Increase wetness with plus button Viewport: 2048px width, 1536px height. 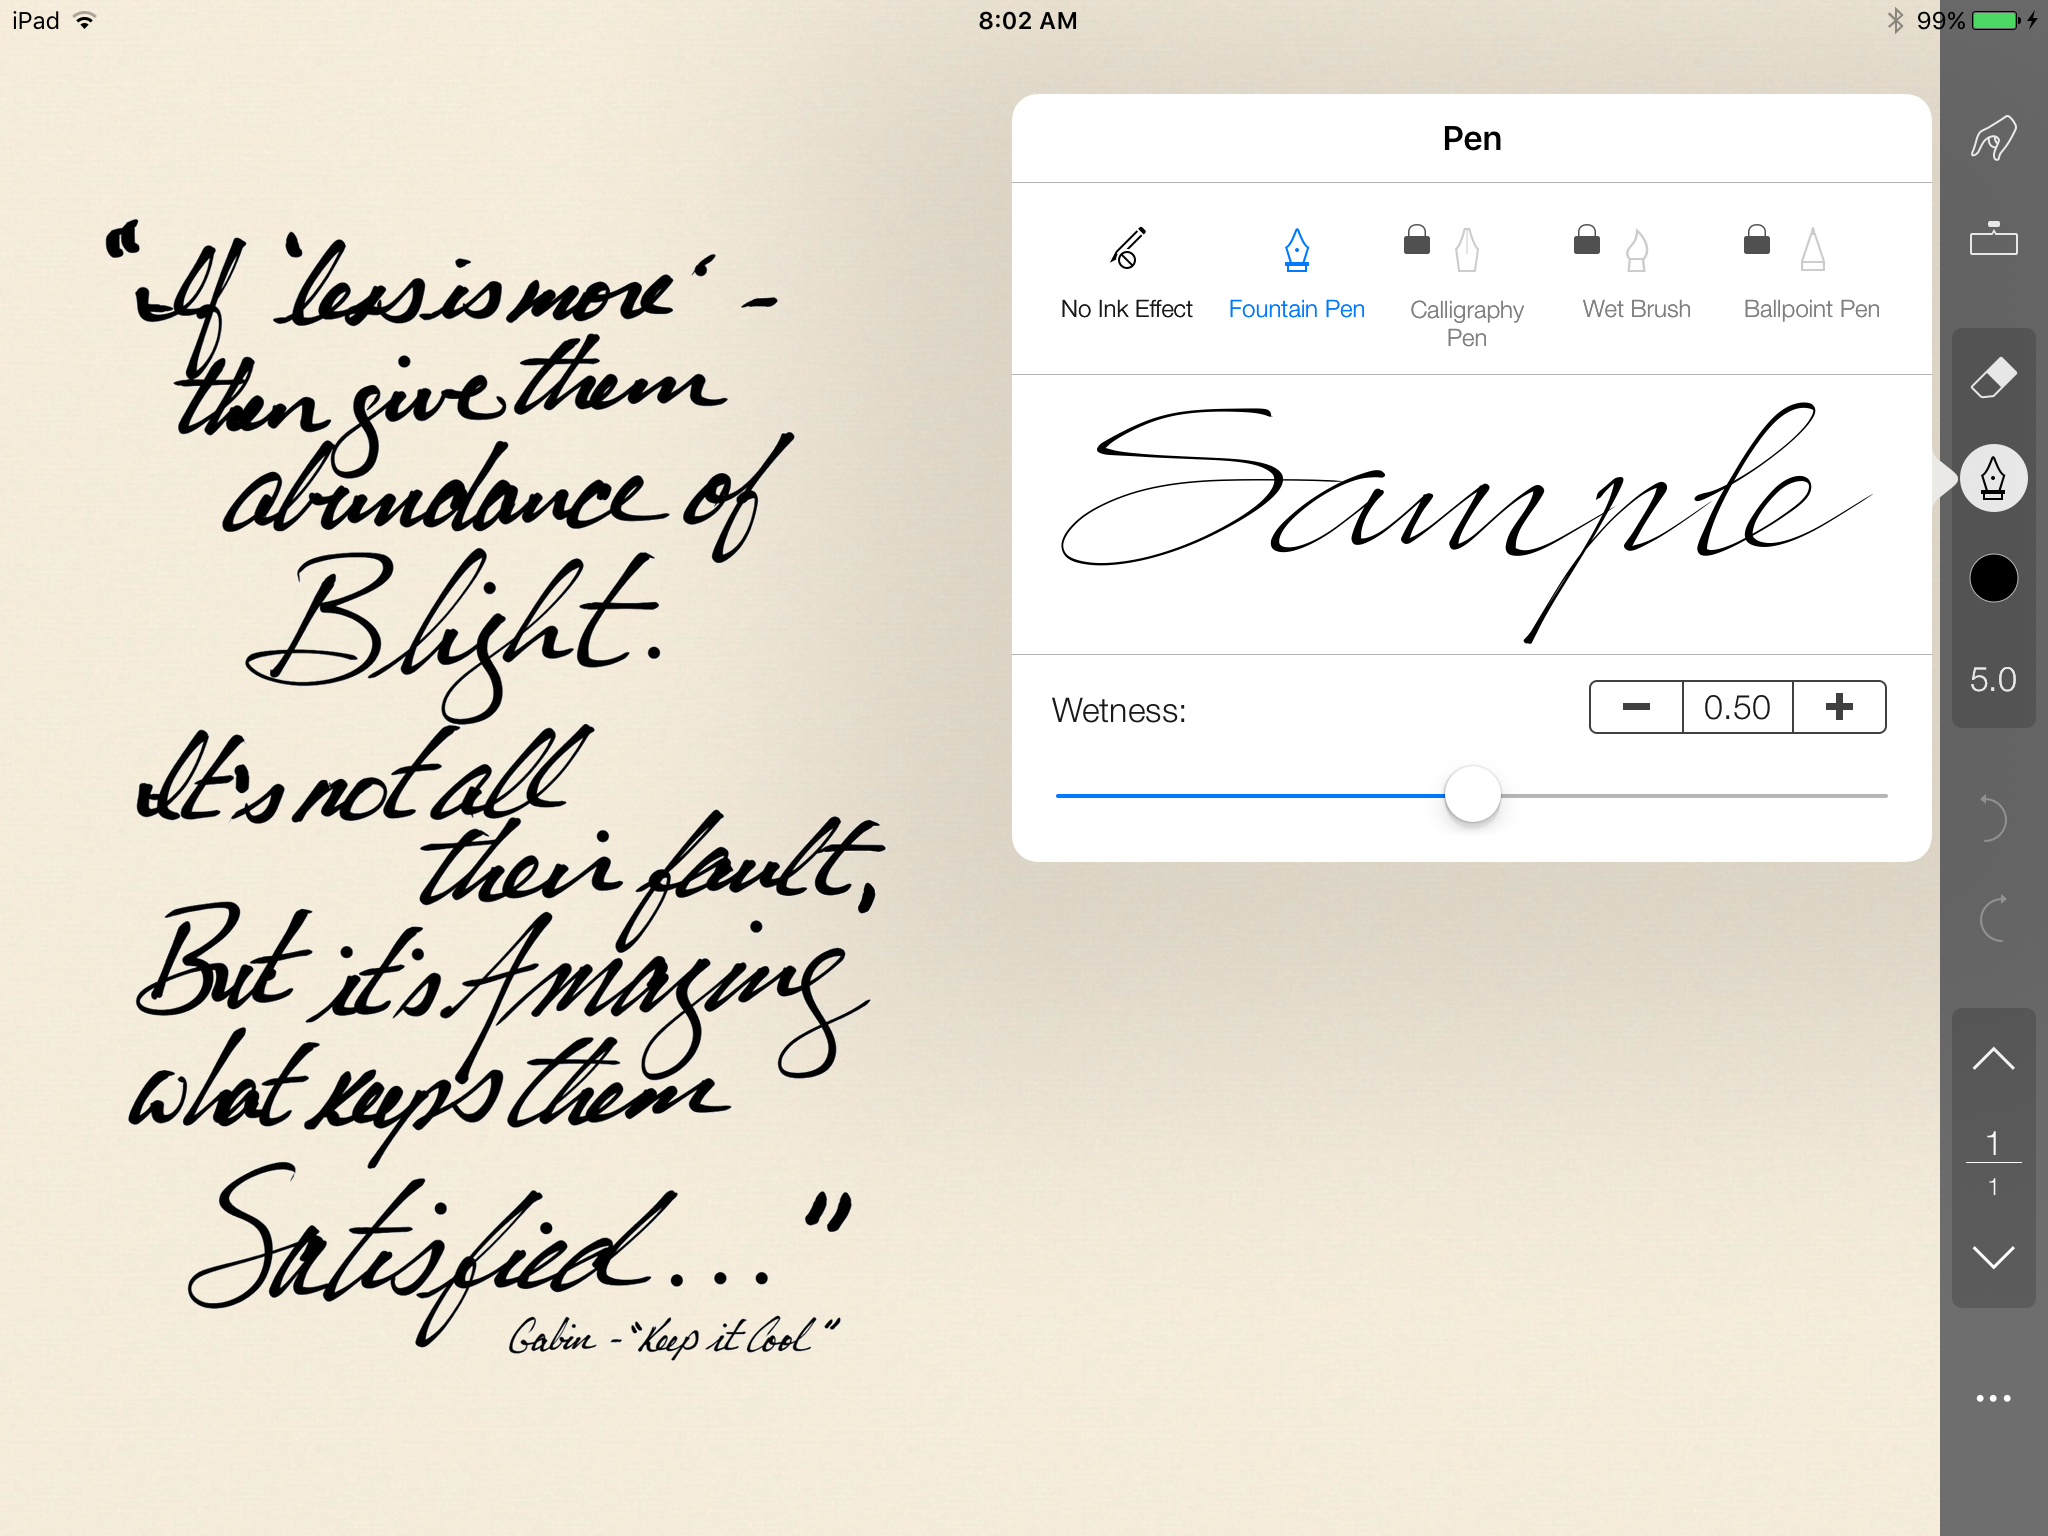pos(1839,707)
